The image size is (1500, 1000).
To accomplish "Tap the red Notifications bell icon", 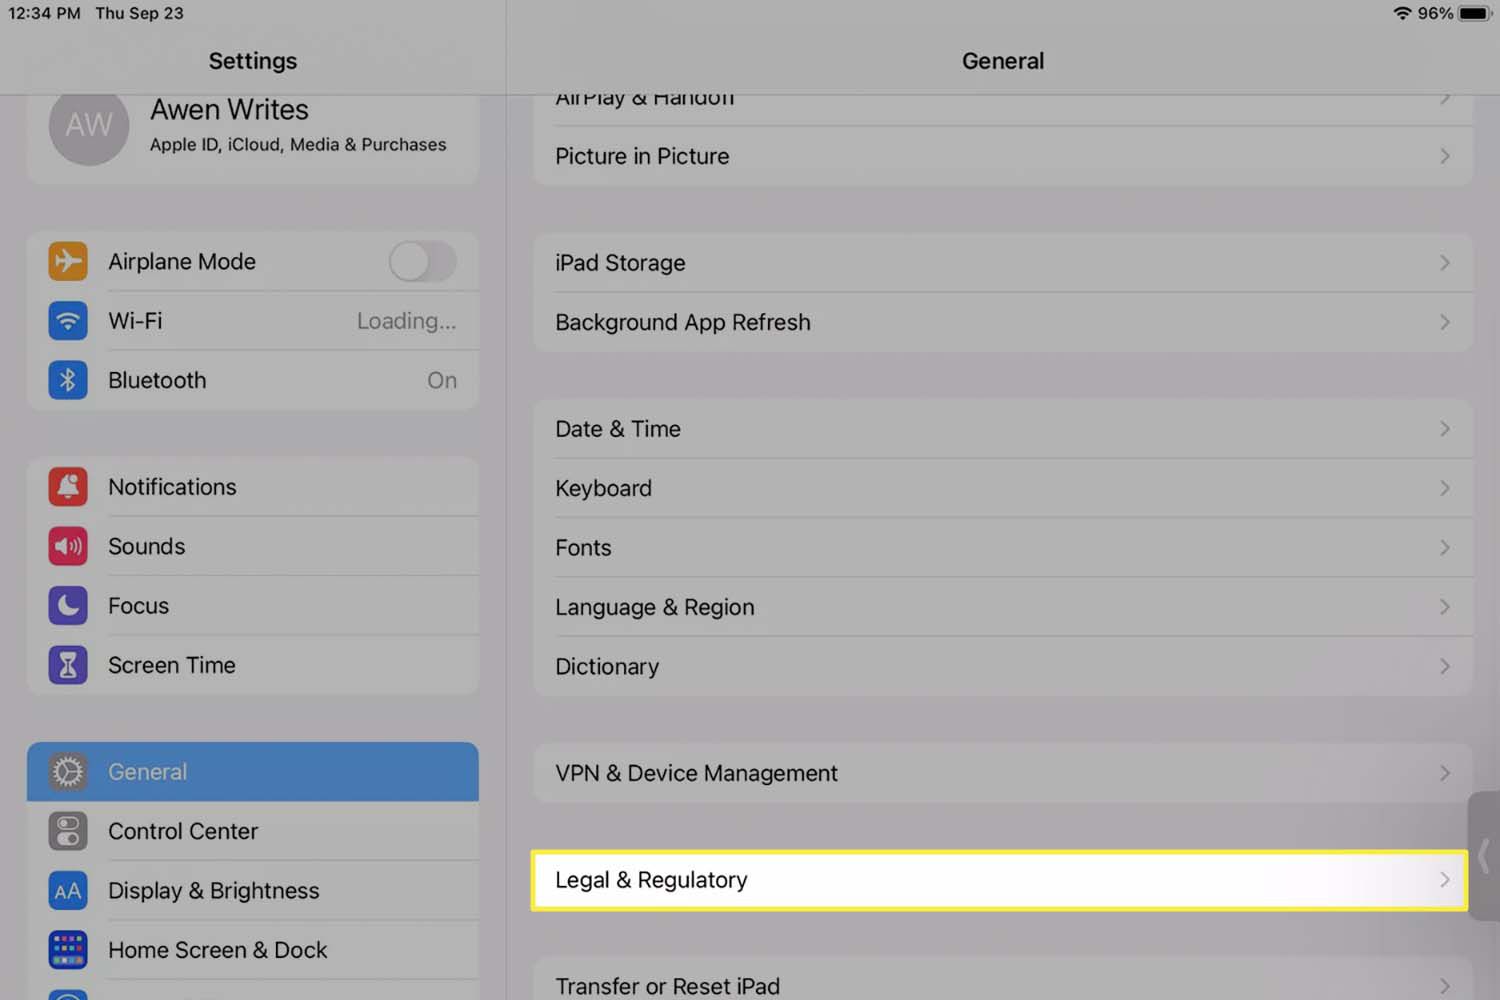I will (x=68, y=487).
